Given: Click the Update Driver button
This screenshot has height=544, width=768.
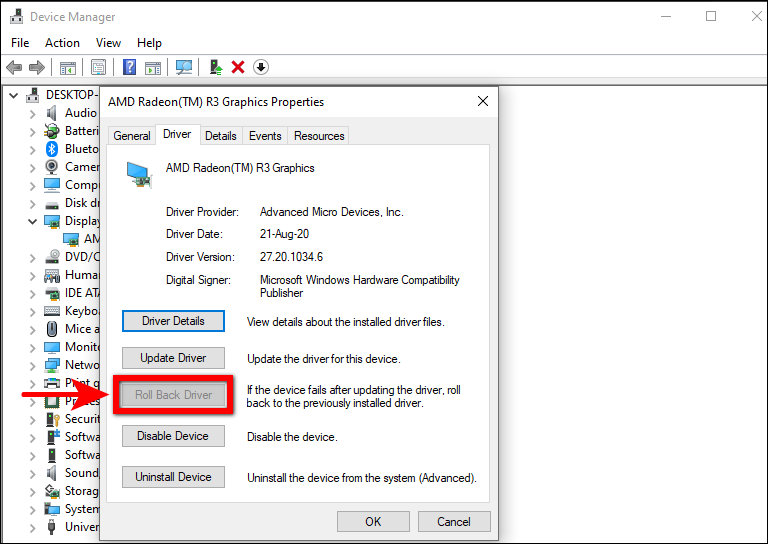Looking at the screenshot, I should coord(173,358).
